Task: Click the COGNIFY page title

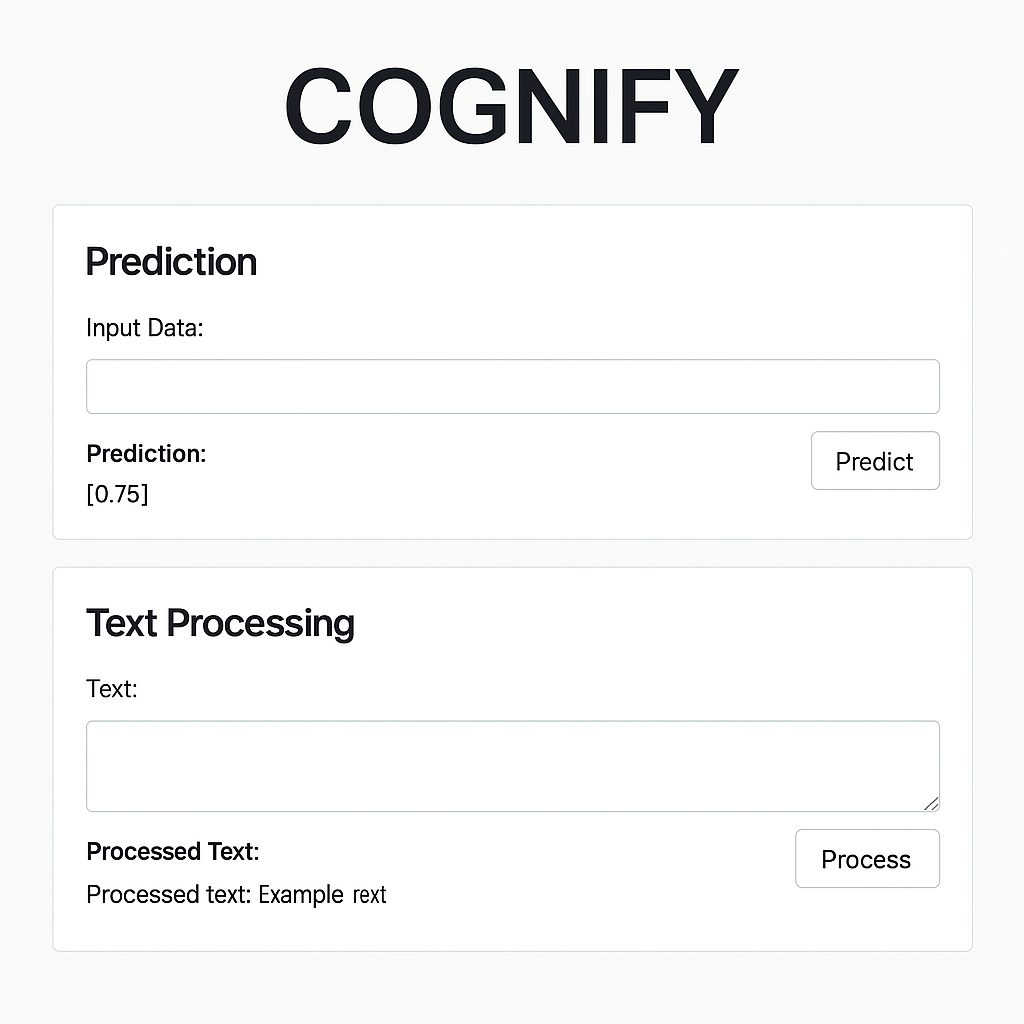Action: pos(512,106)
